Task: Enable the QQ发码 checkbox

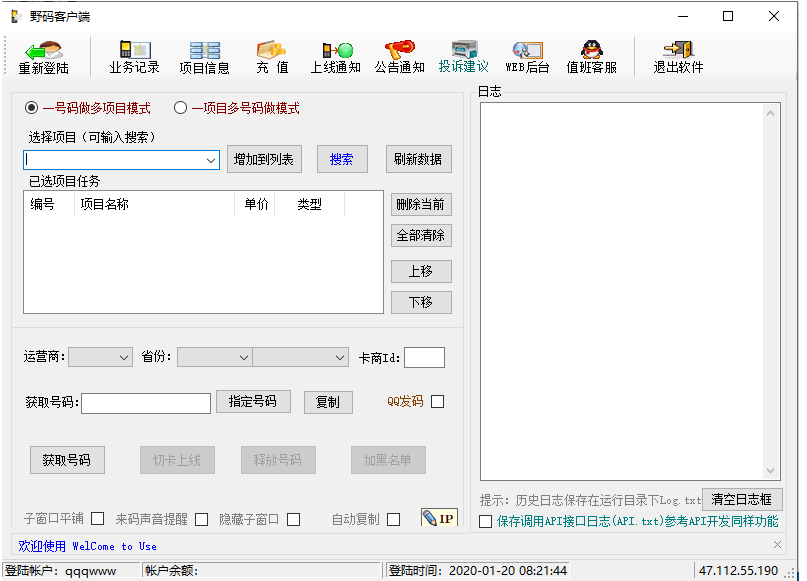Action: pyautogui.click(x=437, y=401)
